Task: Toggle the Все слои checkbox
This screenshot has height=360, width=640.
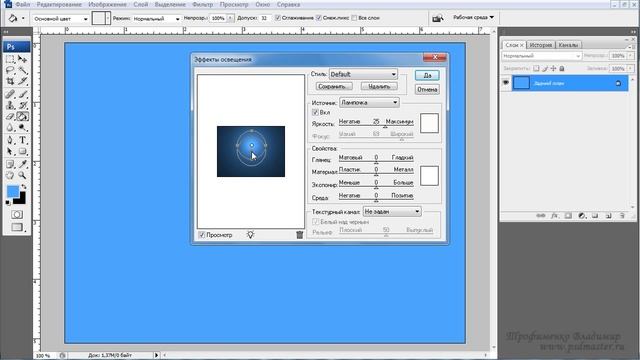Action: point(354,18)
